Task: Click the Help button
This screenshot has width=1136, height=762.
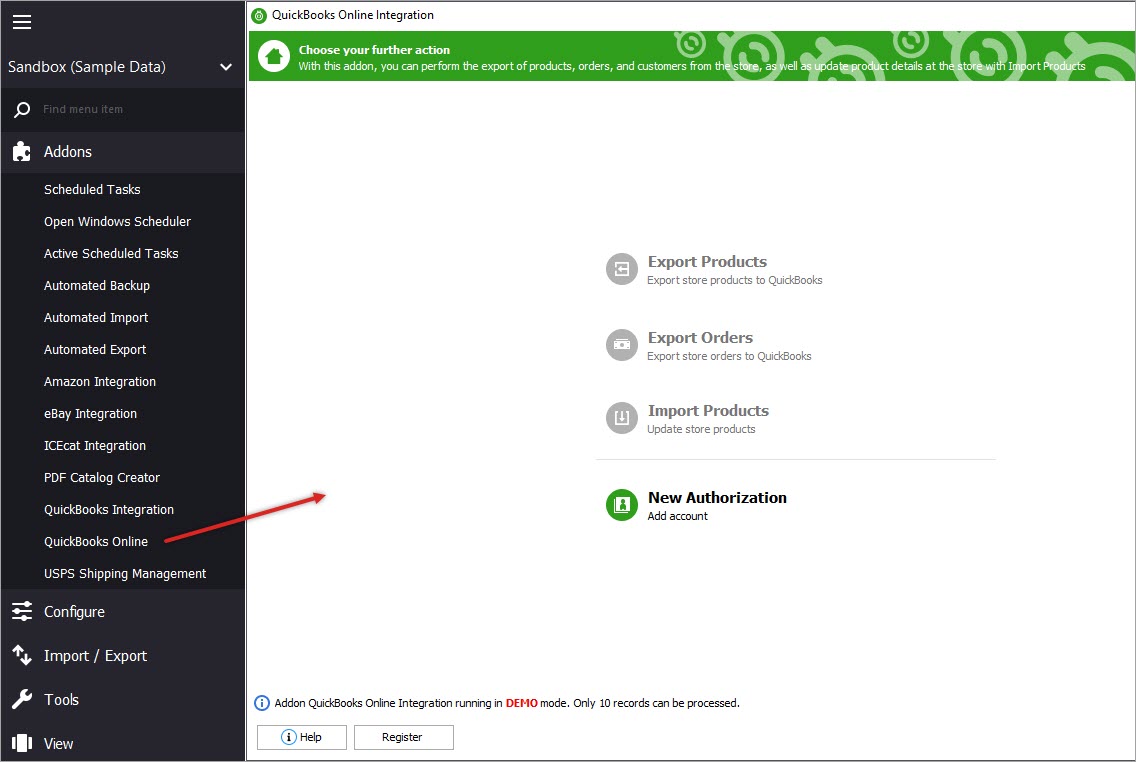Action: pos(301,737)
